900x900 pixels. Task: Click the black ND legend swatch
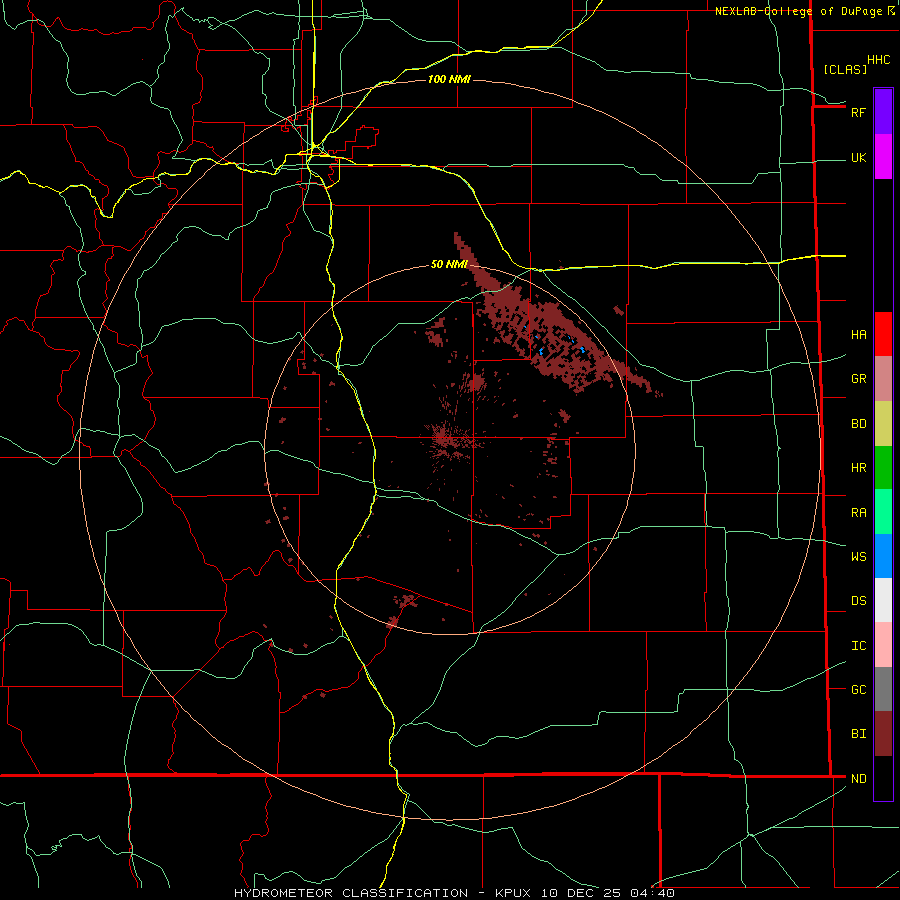(x=883, y=778)
